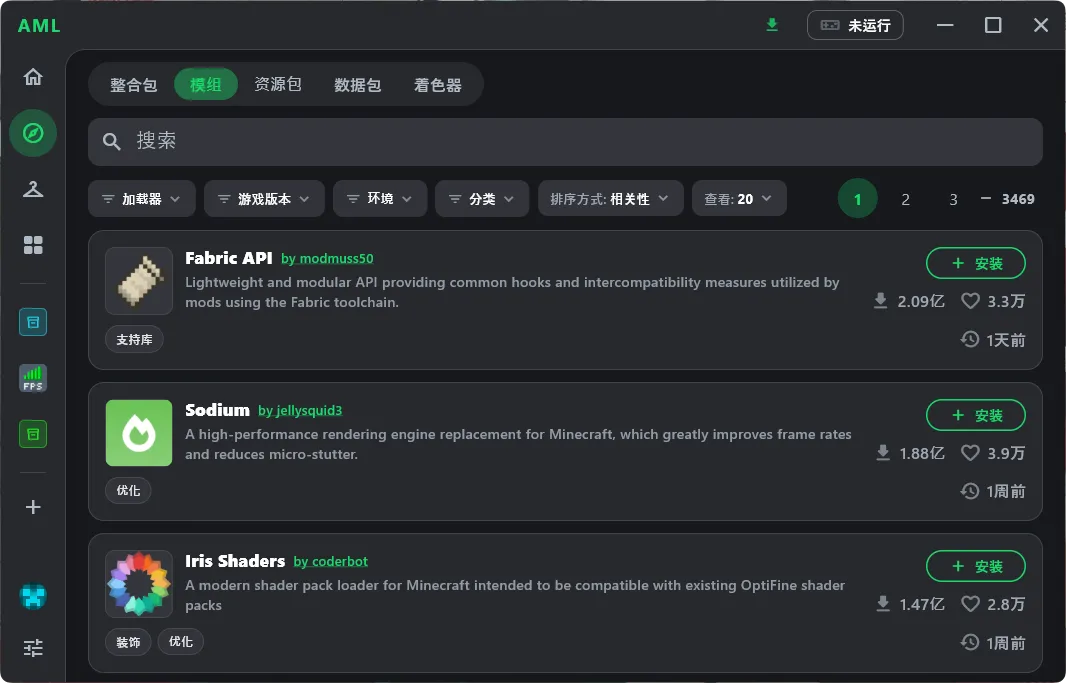Image resolution: width=1066 pixels, height=683 pixels.
Task: Click Iris Shaders download count icon
Action: click(x=882, y=603)
